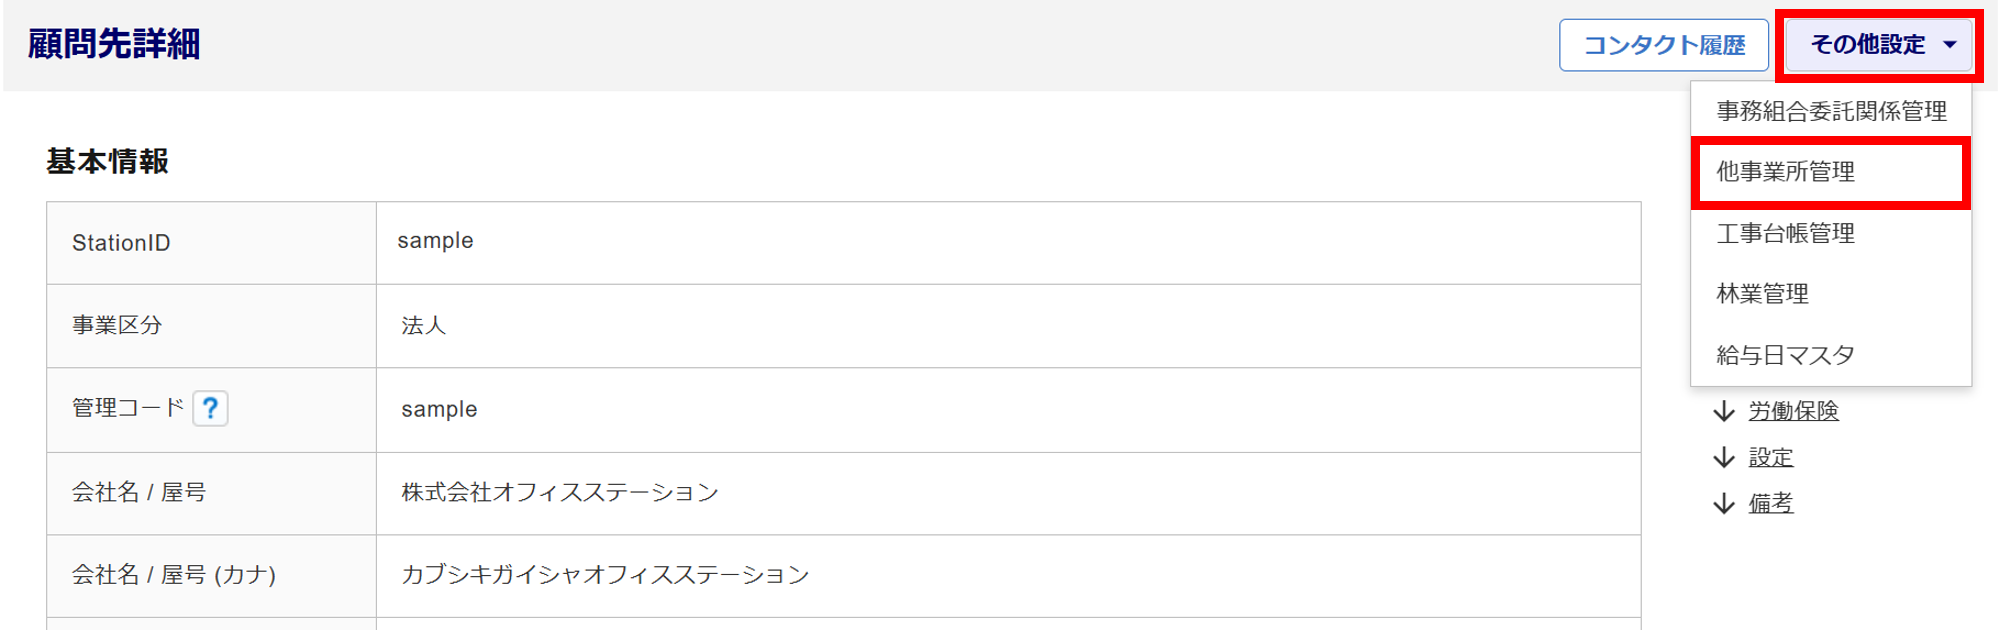Screen dimensions: 2000x630
Task: Select 事務組合委託関係管理 from the menu
Action: pyautogui.click(x=1831, y=111)
